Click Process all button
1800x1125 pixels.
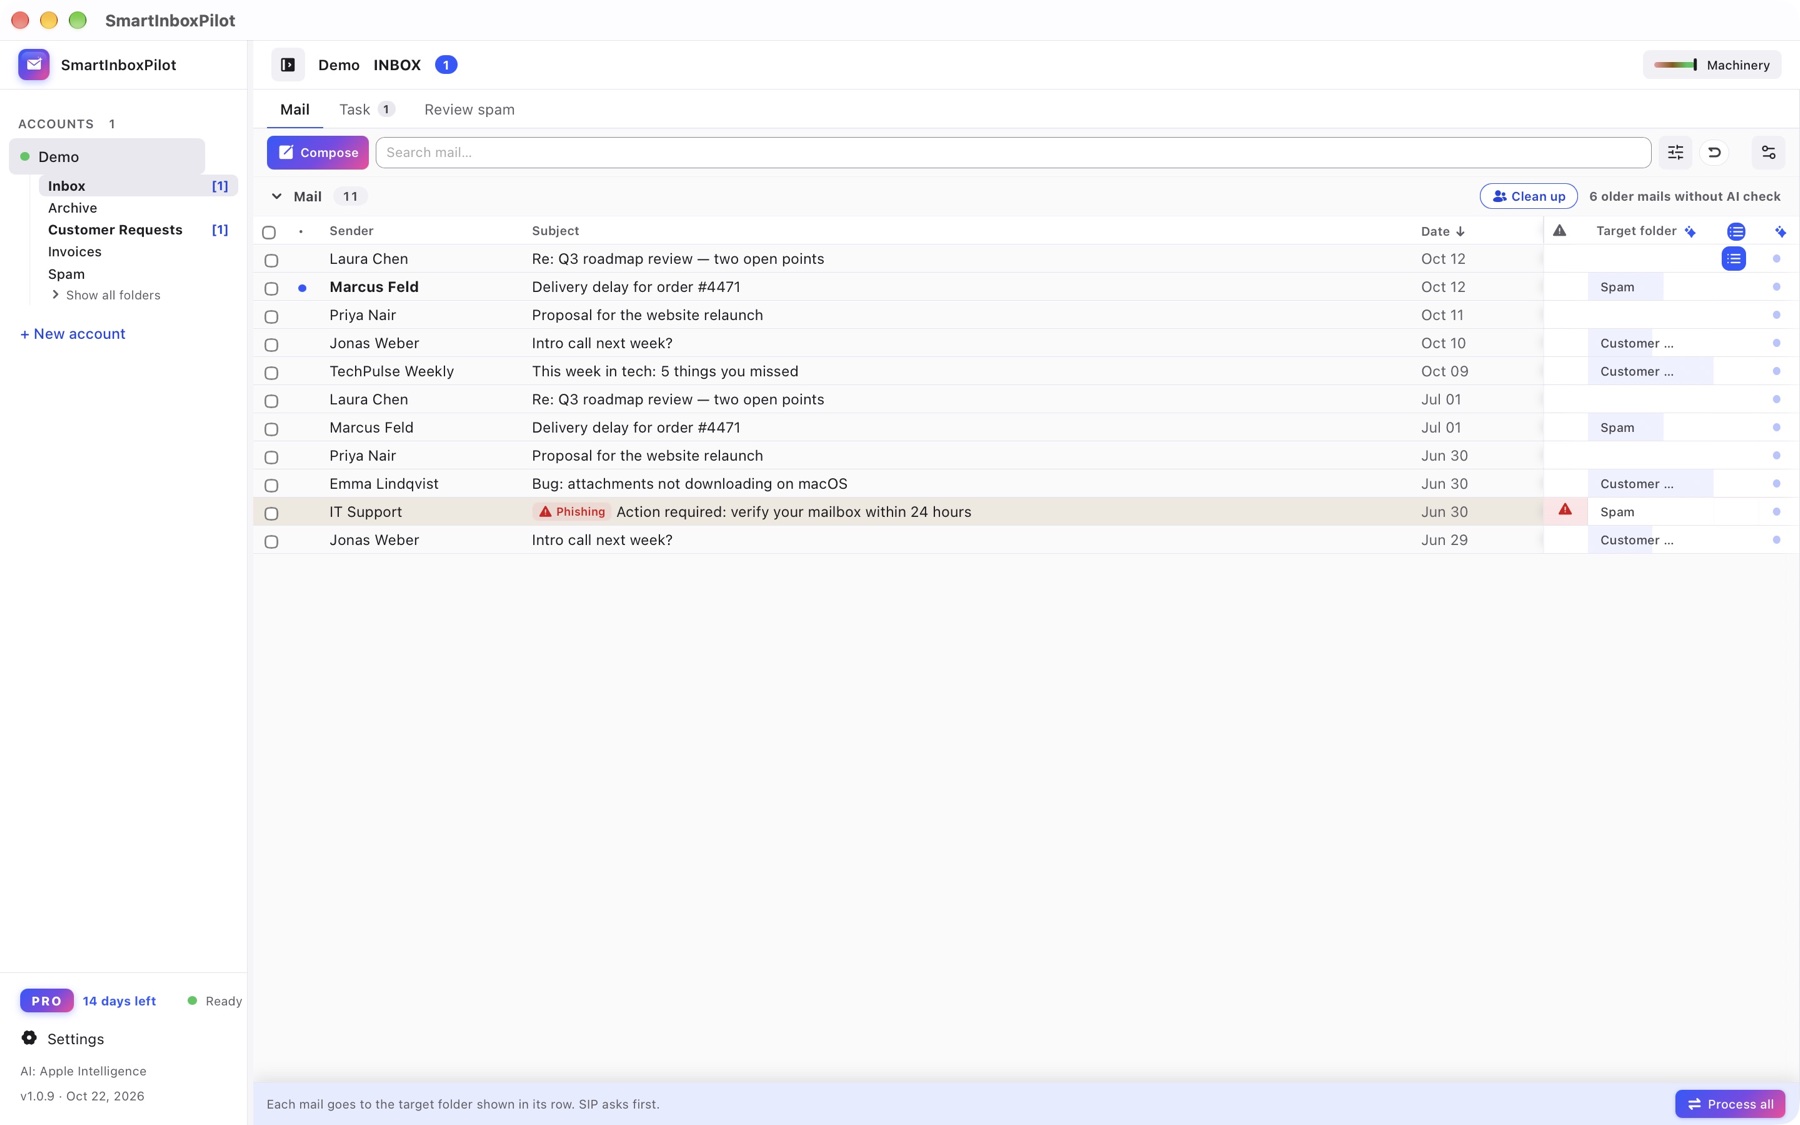(x=1730, y=1104)
